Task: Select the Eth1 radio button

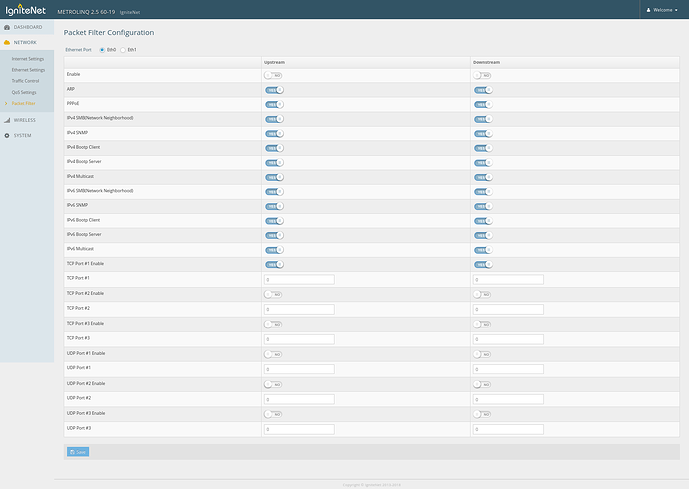Action: point(123,48)
